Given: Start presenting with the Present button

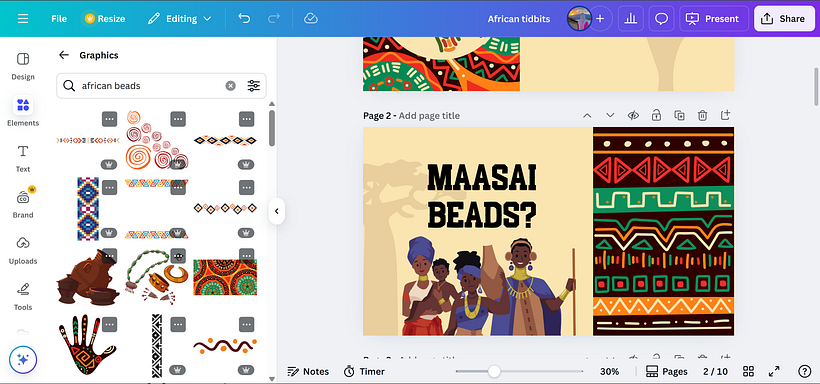Looking at the screenshot, I should 714,19.
